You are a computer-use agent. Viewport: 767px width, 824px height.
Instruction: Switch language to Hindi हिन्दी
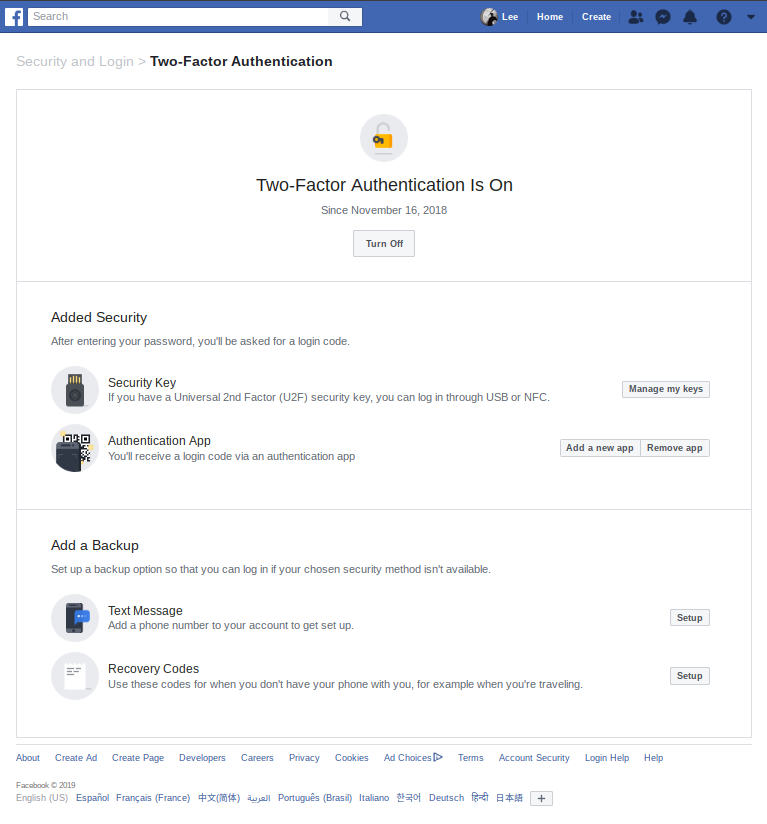tap(480, 797)
